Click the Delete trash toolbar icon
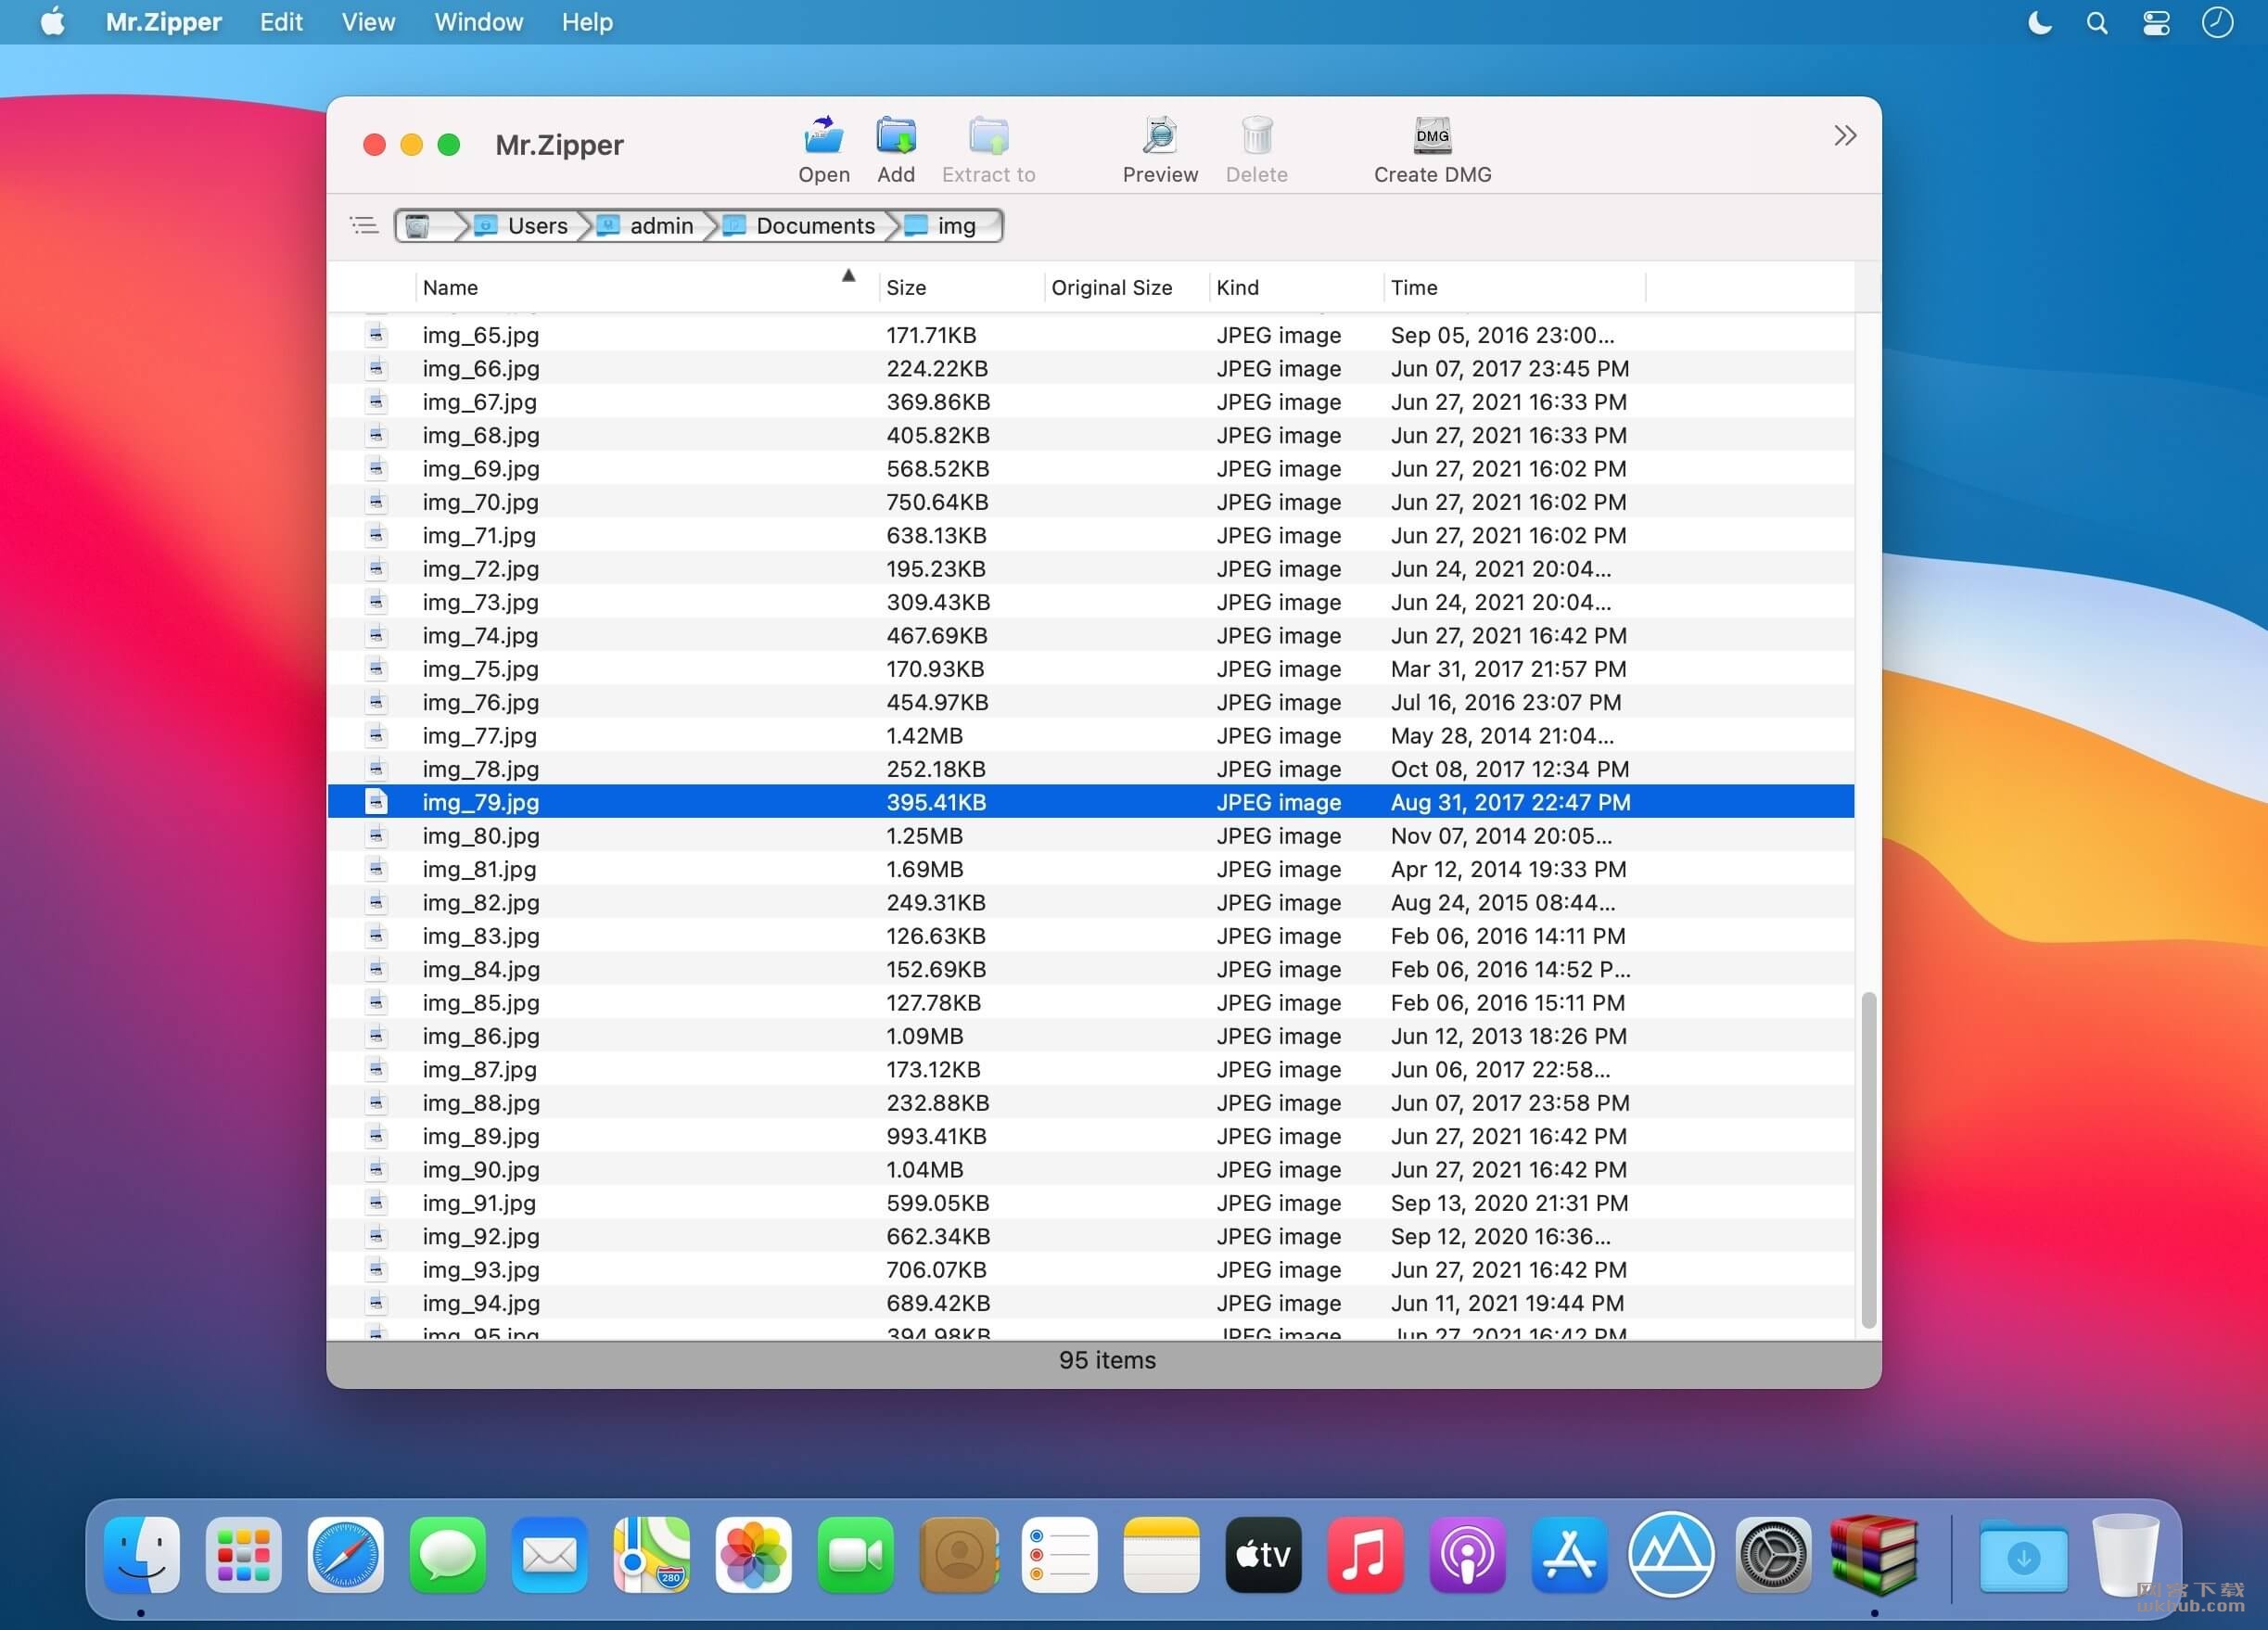Image resolution: width=2268 pixels, height=1630 pixels. (x=1256, y=135)
